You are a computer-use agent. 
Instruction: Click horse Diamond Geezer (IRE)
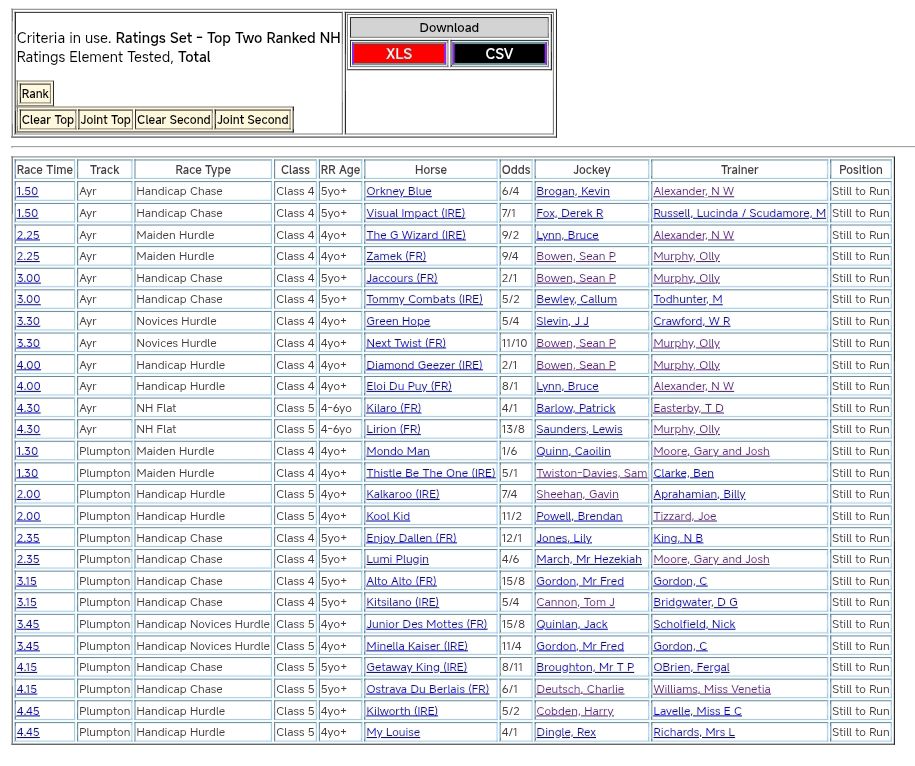click(410, 365)
